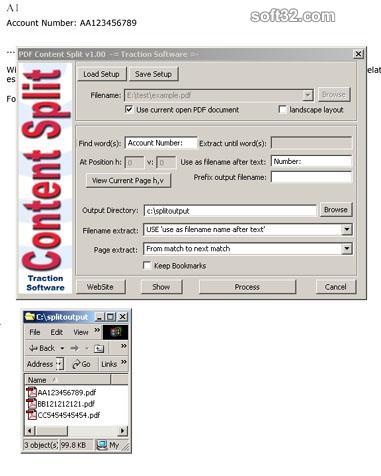Minimize the C:\splitoutput window
The height and width of the screenshot is (476, 381).
(x=99, y=317)
